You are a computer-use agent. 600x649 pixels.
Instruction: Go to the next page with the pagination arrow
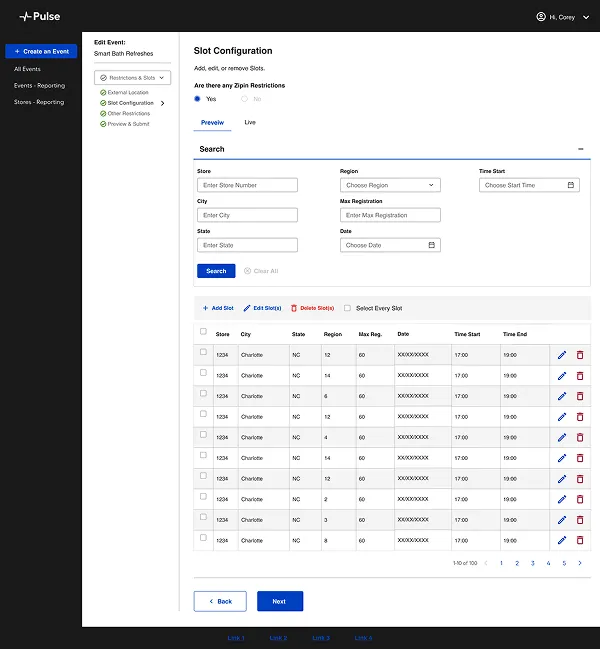click(x=580, y=563)
